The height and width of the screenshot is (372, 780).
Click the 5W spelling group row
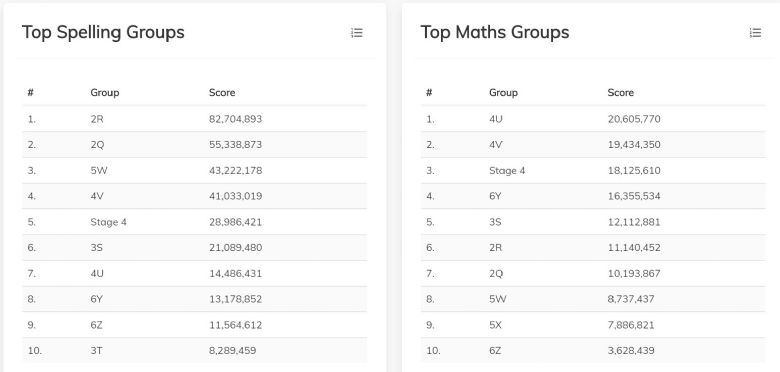tap(195, 171)
